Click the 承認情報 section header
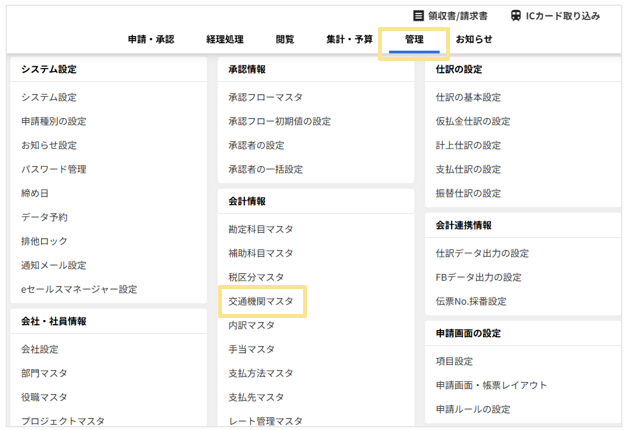This screenshot has width=627, height=430. click(x=247, y=69)
